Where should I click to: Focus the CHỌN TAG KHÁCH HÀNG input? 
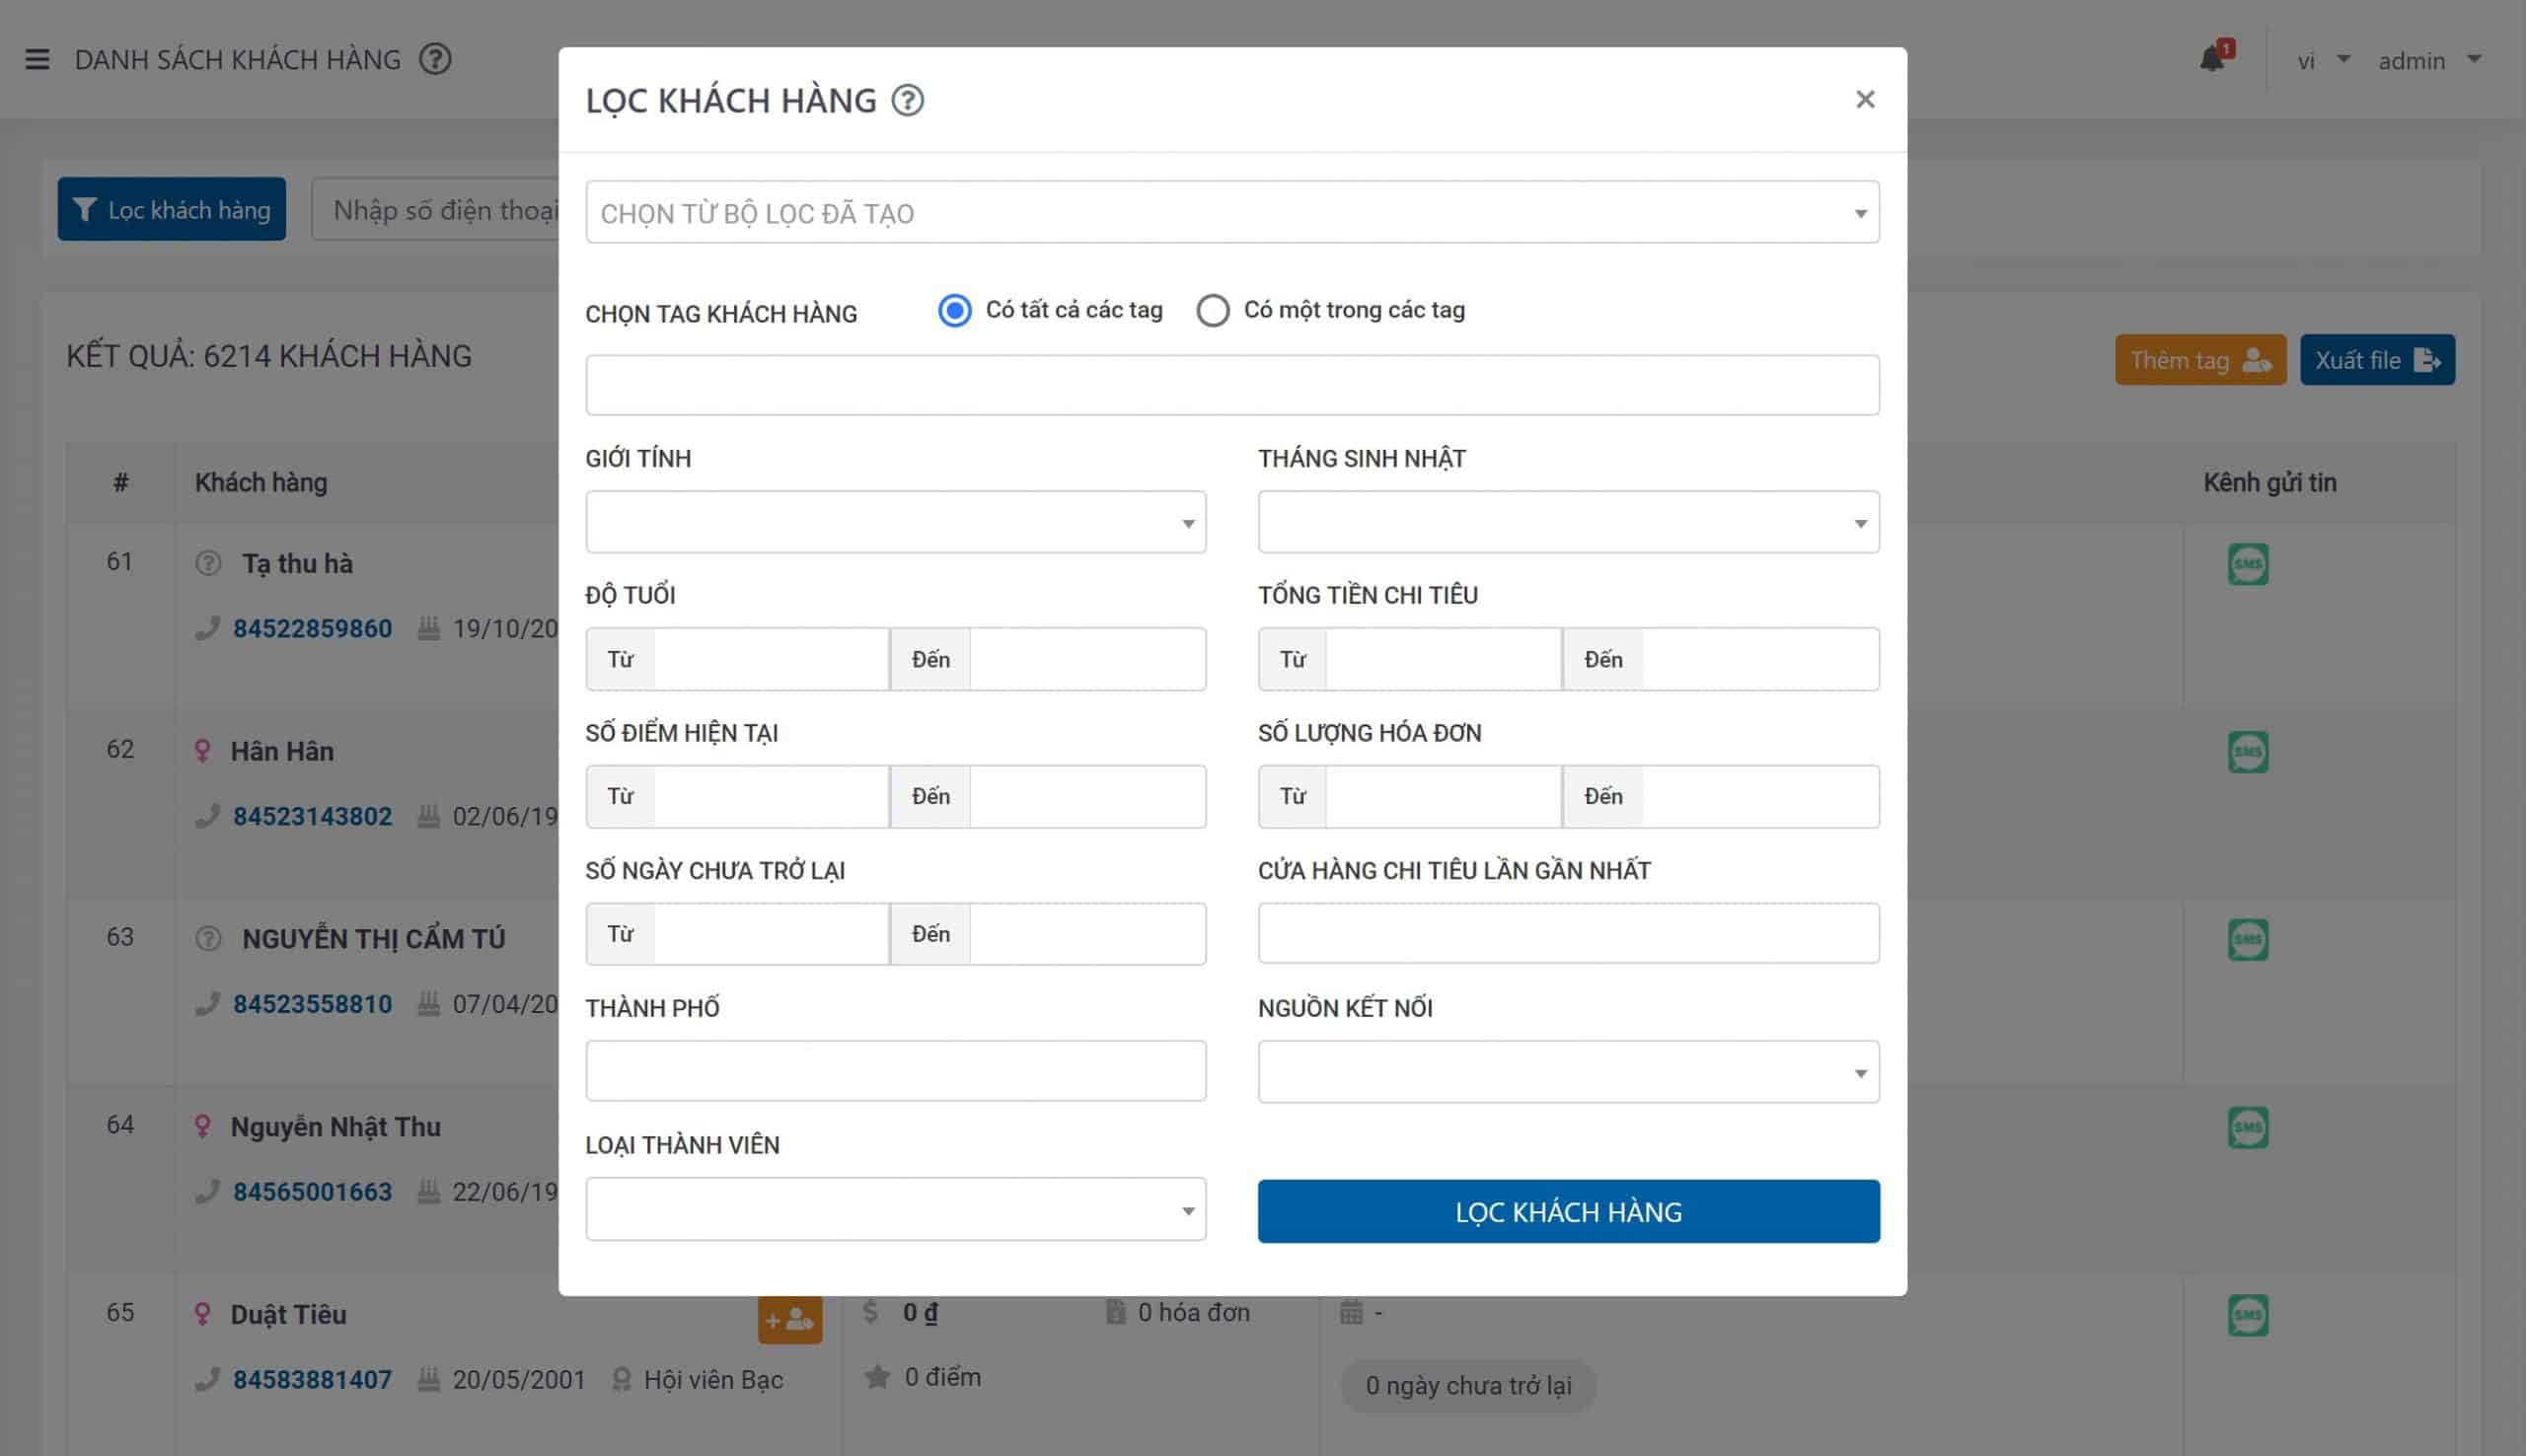[1232, 385]
